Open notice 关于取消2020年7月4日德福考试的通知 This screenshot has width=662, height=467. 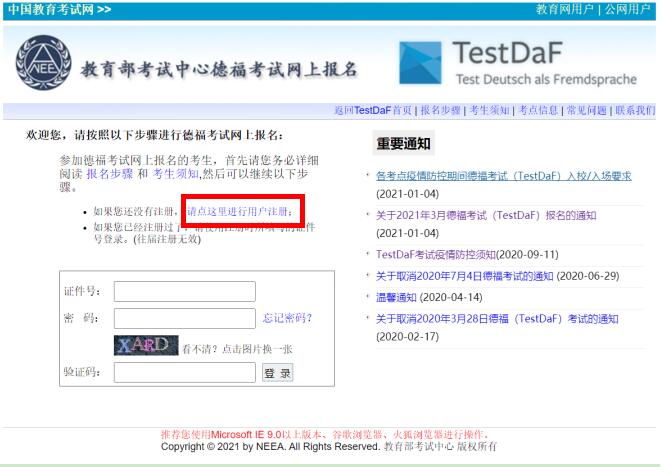tap(464, 276)
